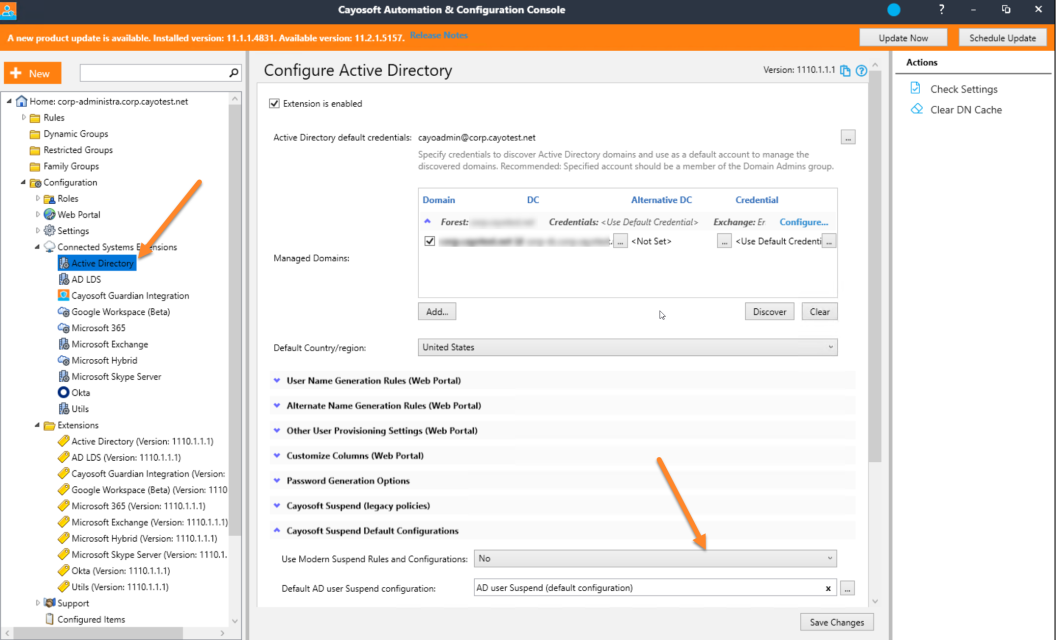Click the Microsoft Hybrid icon

(63, 360)
